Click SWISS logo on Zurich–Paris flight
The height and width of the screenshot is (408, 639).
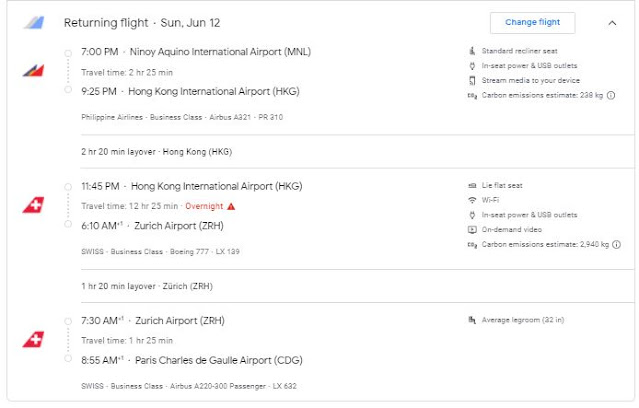click(x=33, y=340)
